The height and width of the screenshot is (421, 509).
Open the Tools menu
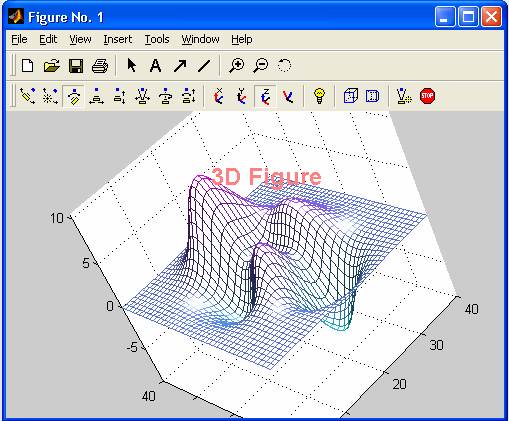coord(157,39)
